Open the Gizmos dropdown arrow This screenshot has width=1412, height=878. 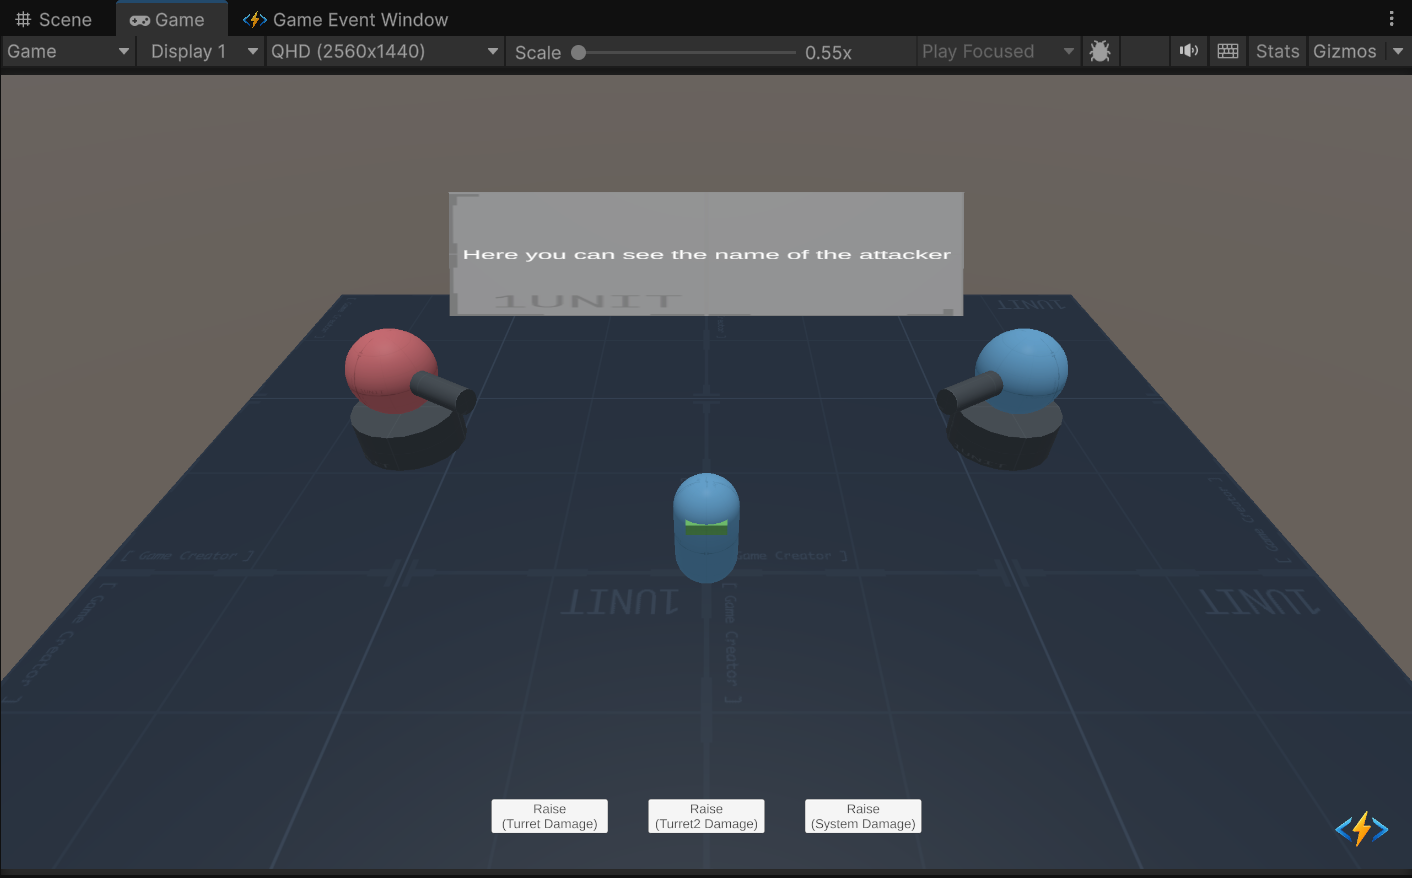pyautogui.click(x=1398, y=51)
